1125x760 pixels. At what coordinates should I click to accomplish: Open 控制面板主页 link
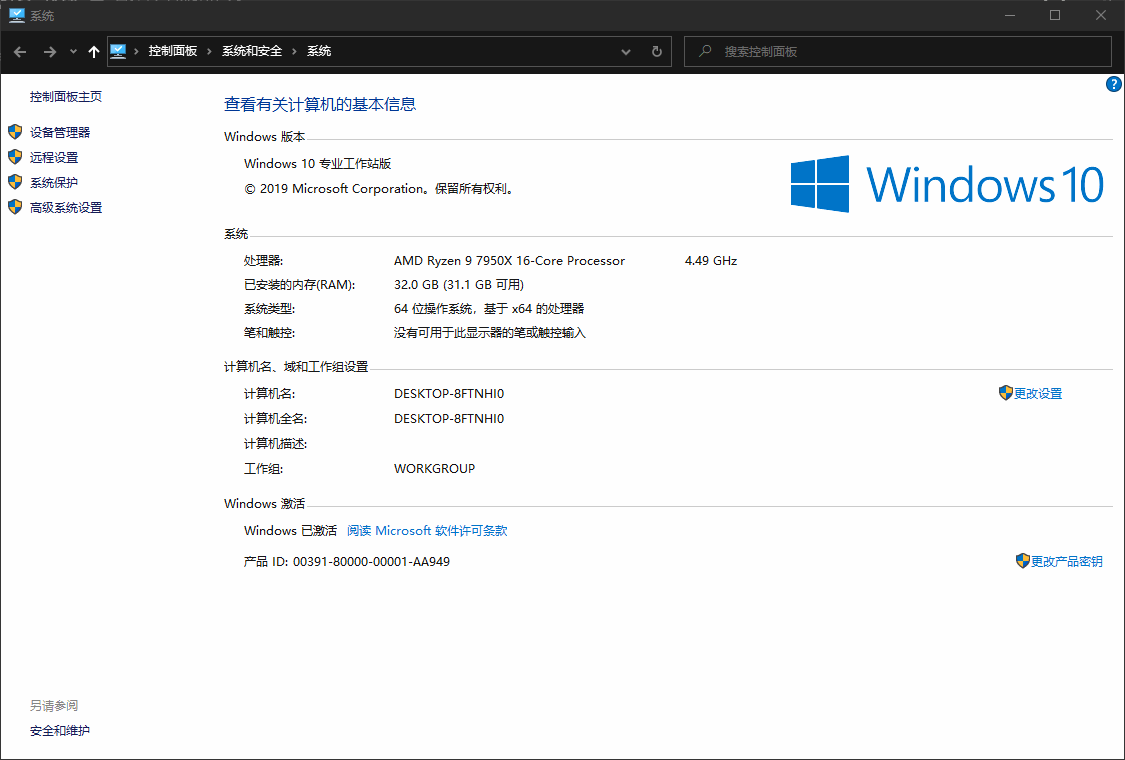click(x=66, y=96)
